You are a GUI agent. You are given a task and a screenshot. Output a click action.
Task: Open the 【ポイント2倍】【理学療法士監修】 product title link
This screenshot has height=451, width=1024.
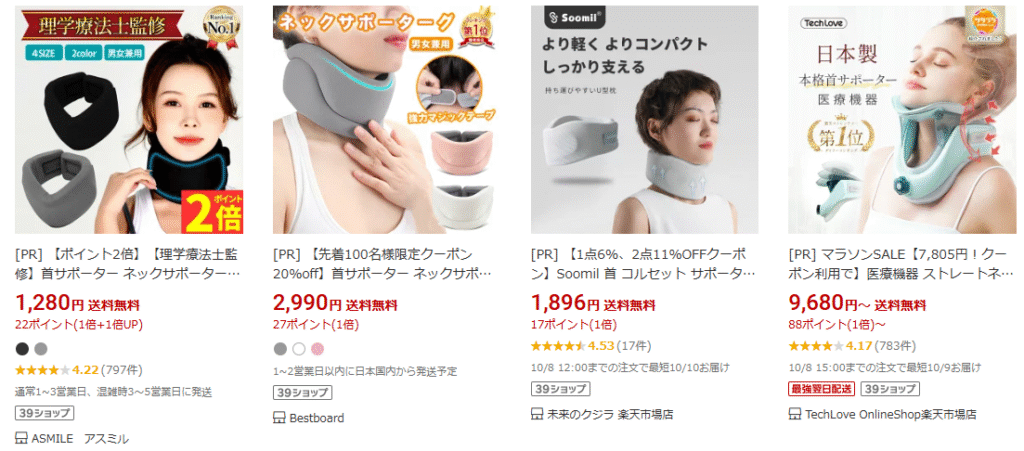127,263
